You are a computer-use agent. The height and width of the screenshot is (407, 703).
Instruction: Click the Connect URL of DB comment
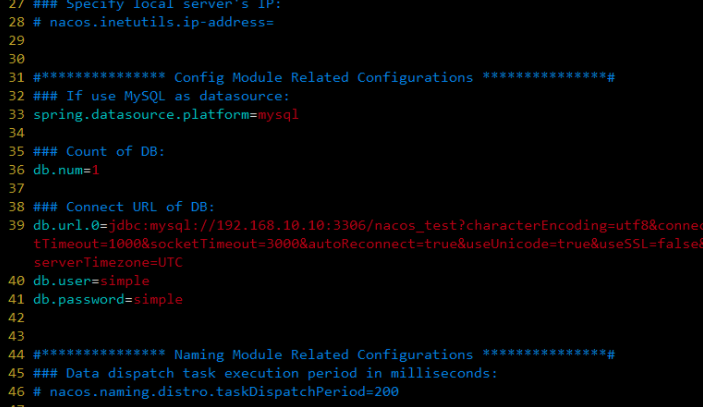124,207
